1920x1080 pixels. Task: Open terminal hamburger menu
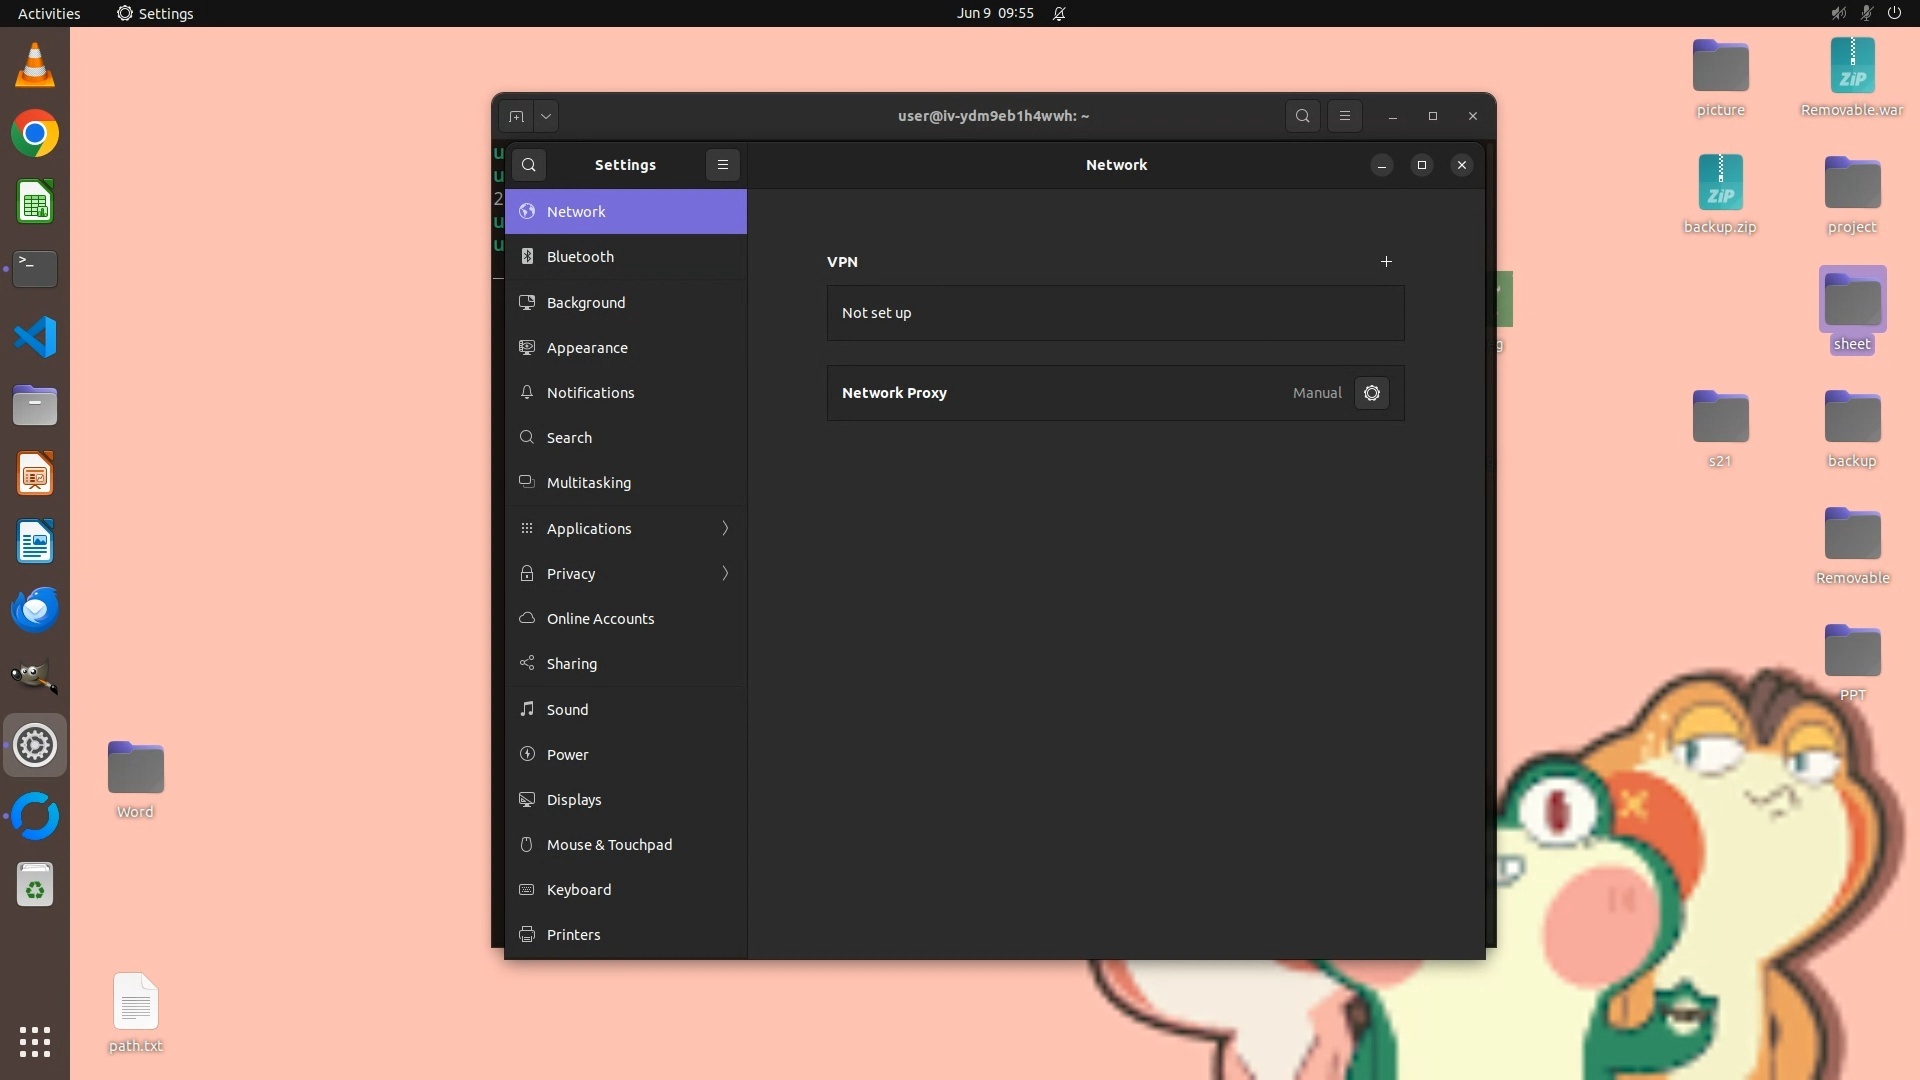point(1345,116)
